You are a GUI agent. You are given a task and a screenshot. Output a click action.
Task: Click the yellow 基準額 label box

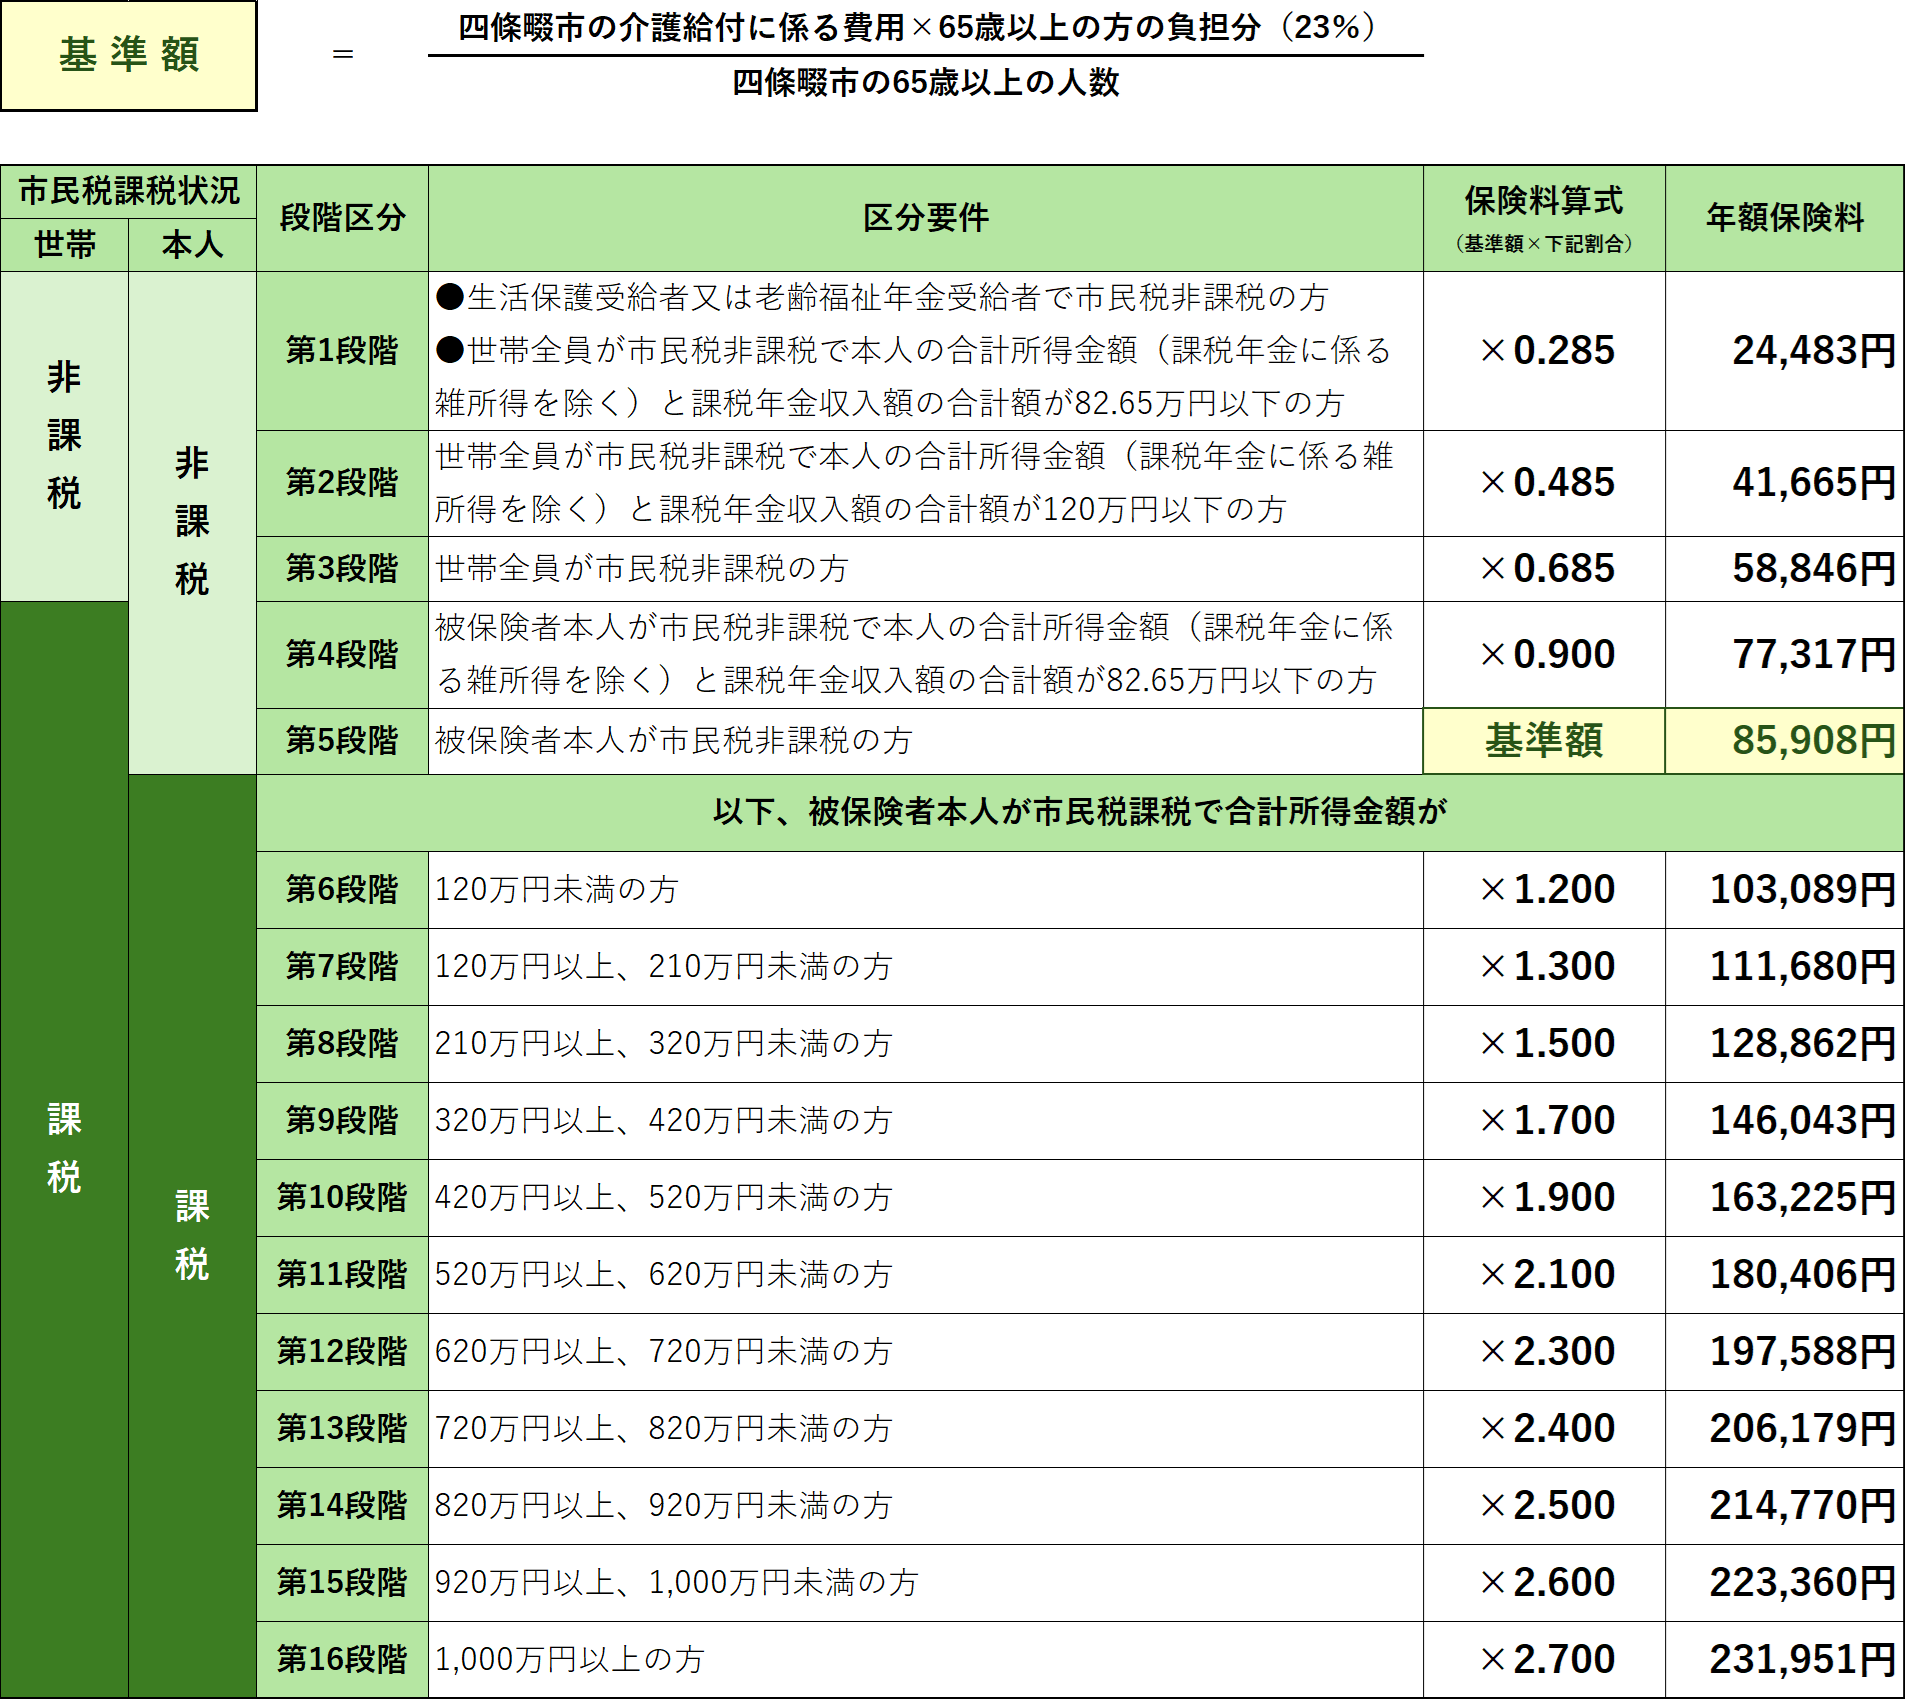pos(129,55)
